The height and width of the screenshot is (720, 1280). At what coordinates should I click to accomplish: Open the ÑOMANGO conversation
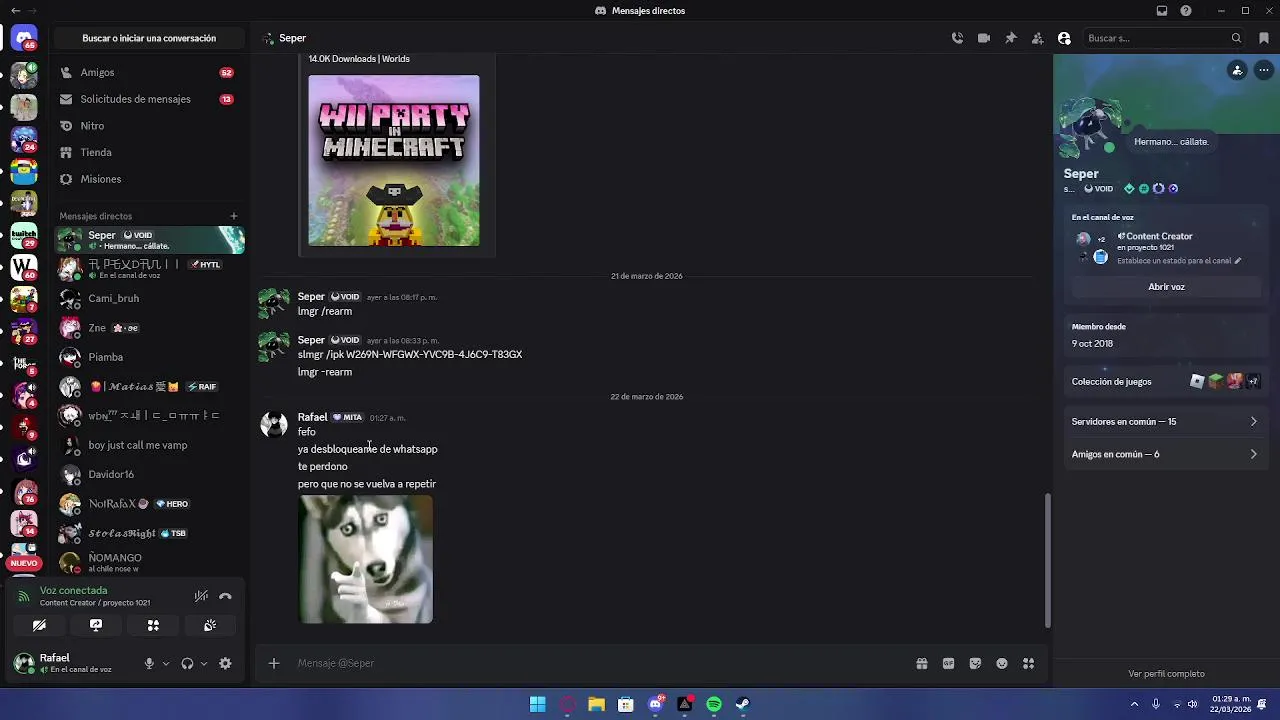point(148,562)
